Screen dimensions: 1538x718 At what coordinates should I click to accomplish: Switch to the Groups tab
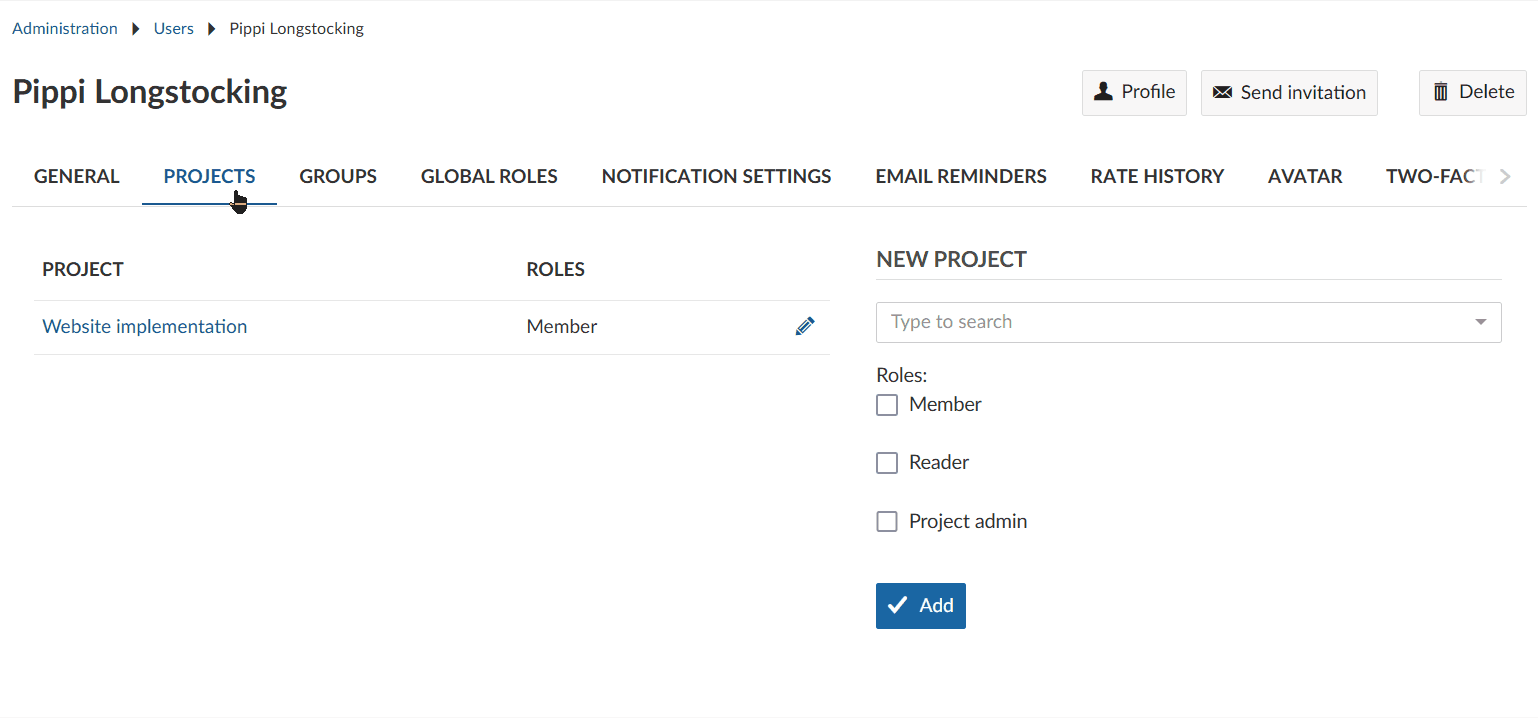pos(338,176)
